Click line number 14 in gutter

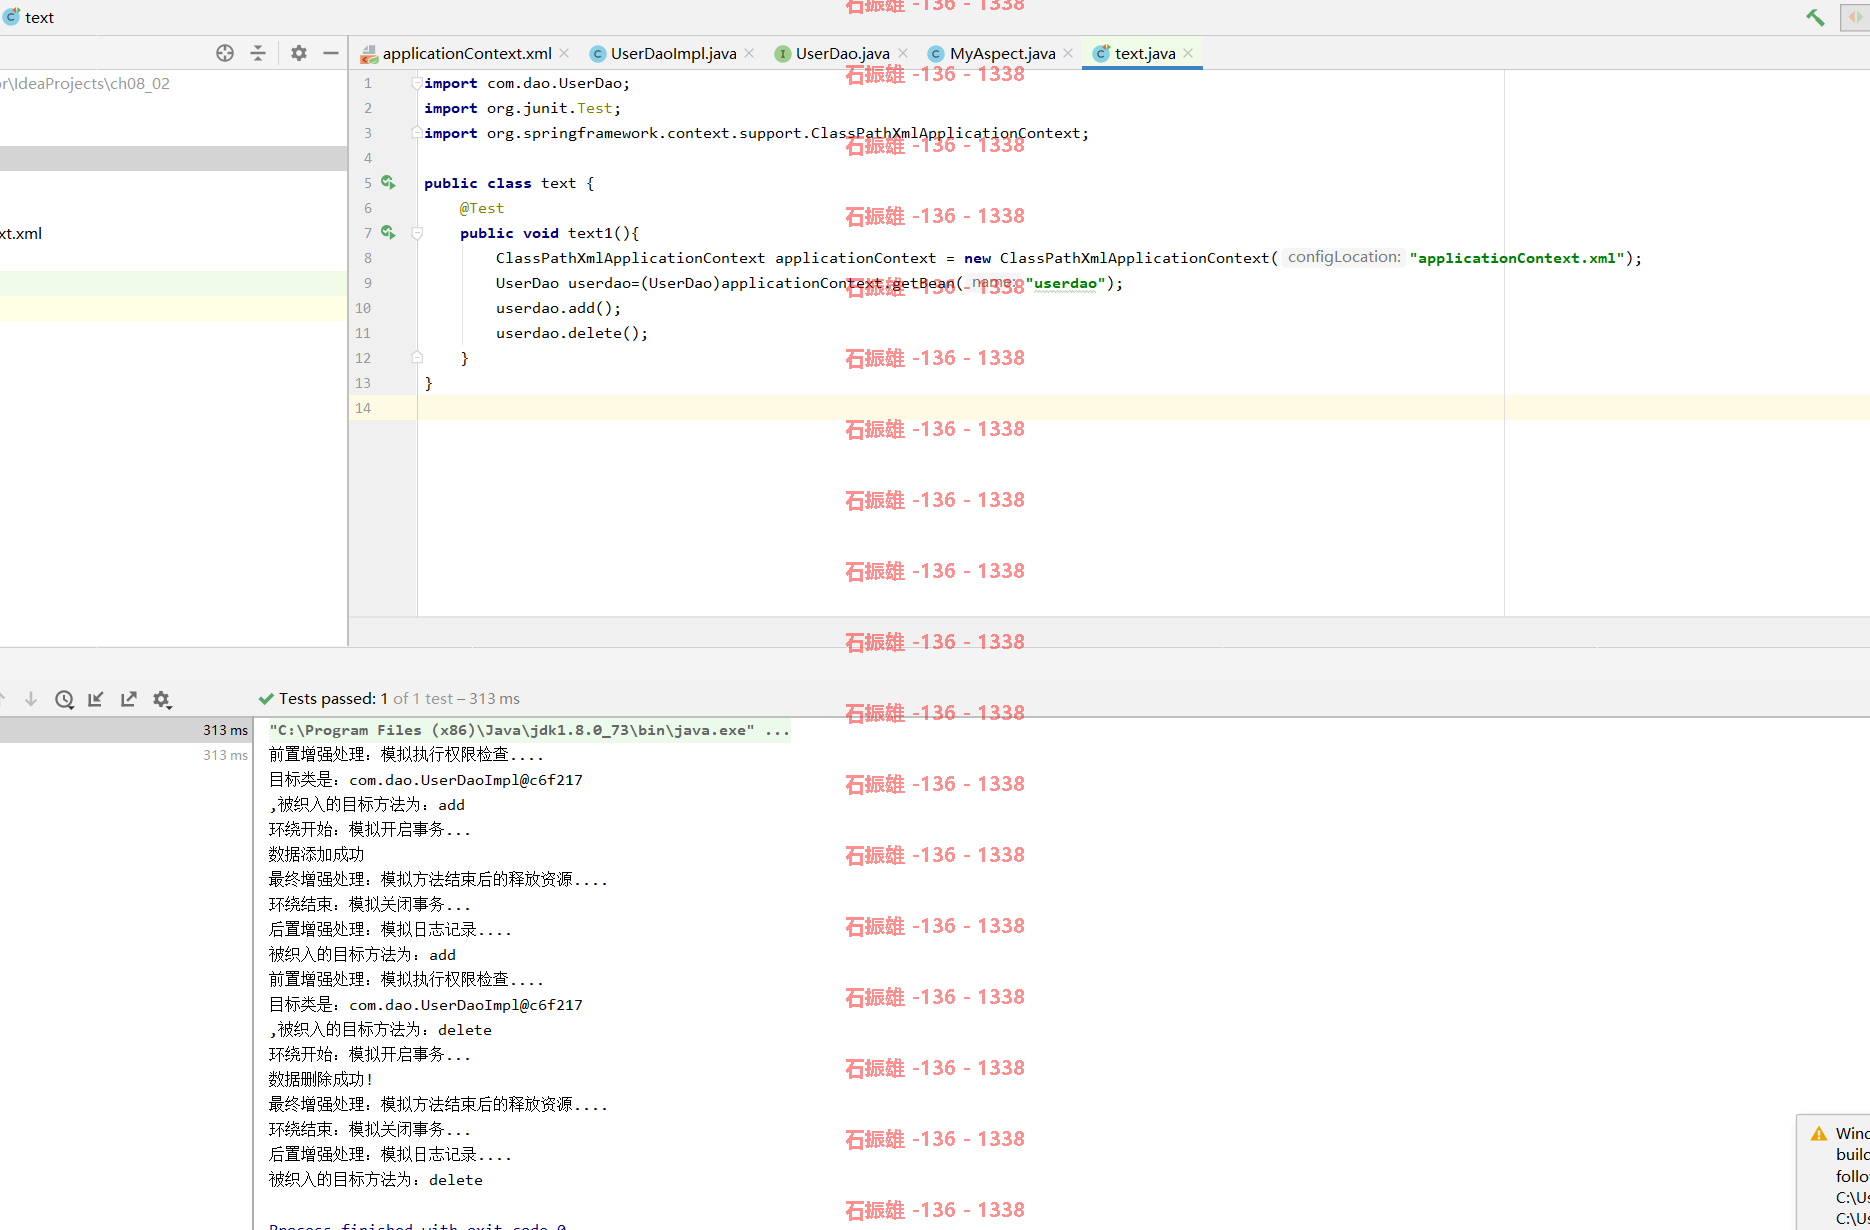(x=363, y=408)
